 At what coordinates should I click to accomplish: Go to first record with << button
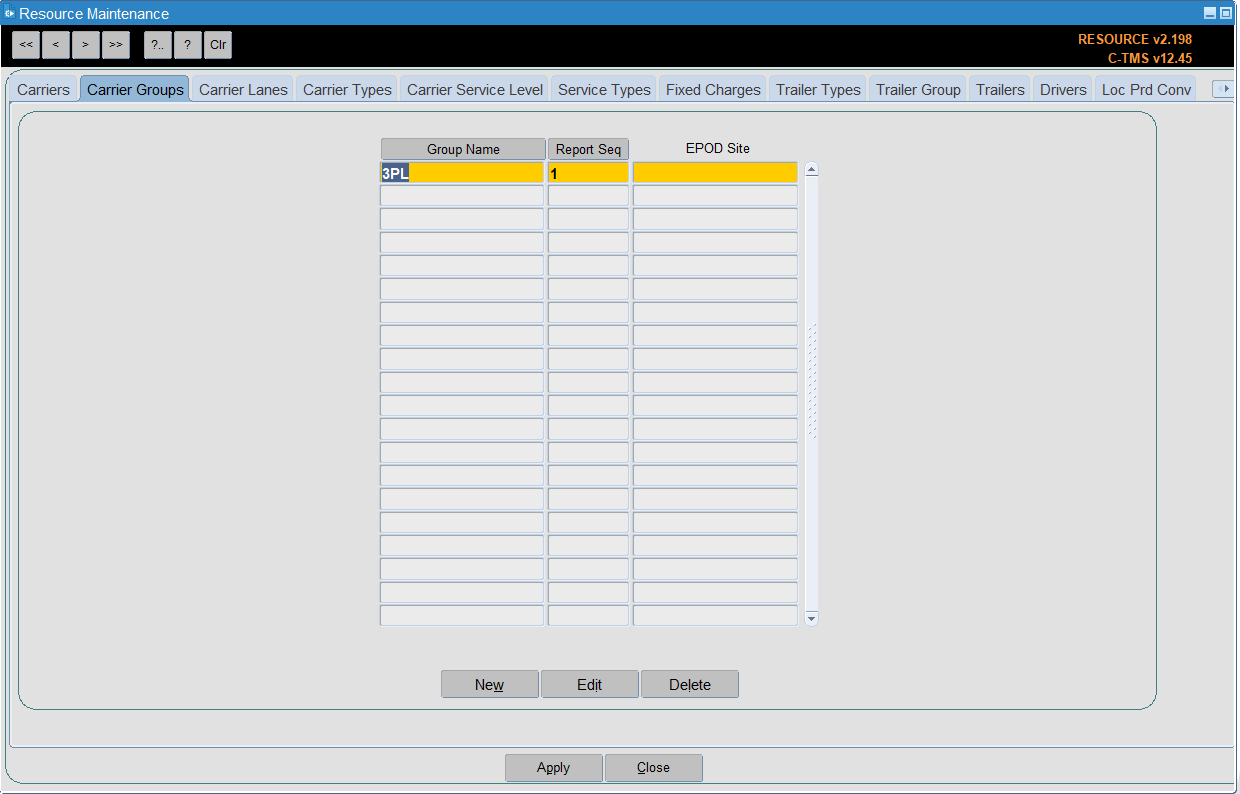[26, 45]
